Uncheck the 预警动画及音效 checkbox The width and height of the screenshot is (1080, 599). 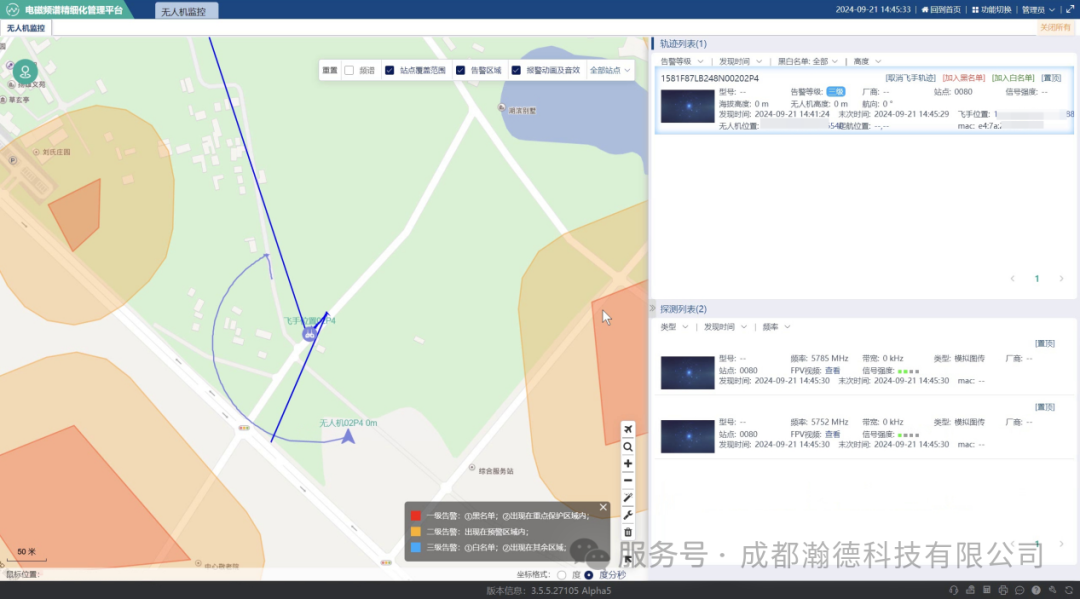(x=516, y=70)
